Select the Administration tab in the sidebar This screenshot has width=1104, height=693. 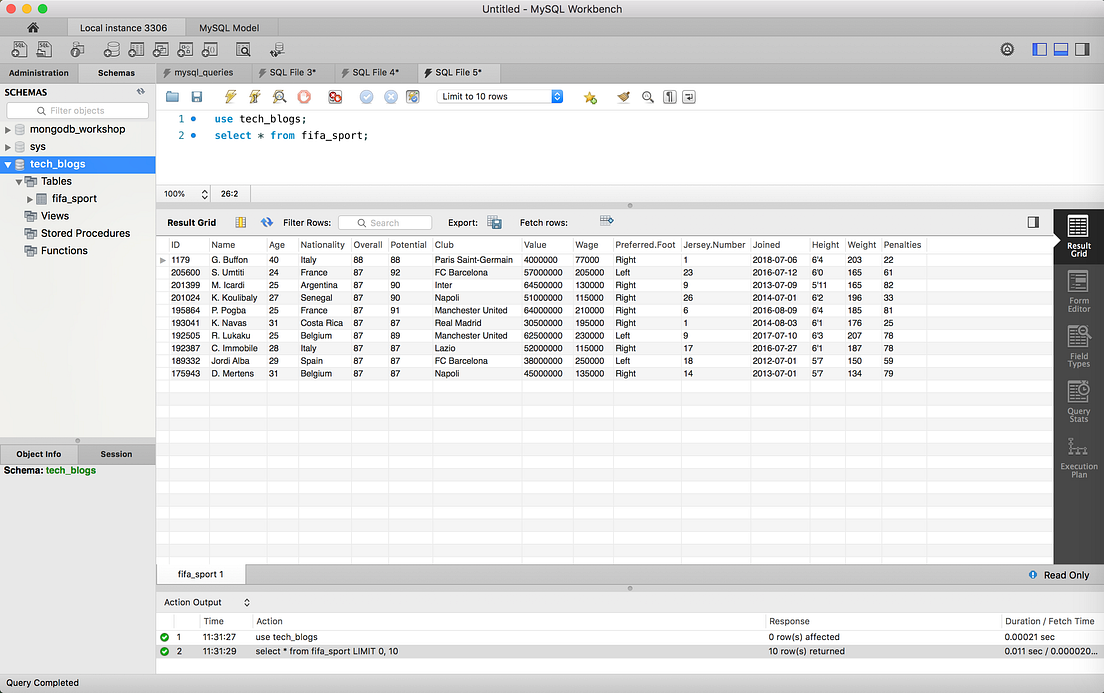coord(38,72)
